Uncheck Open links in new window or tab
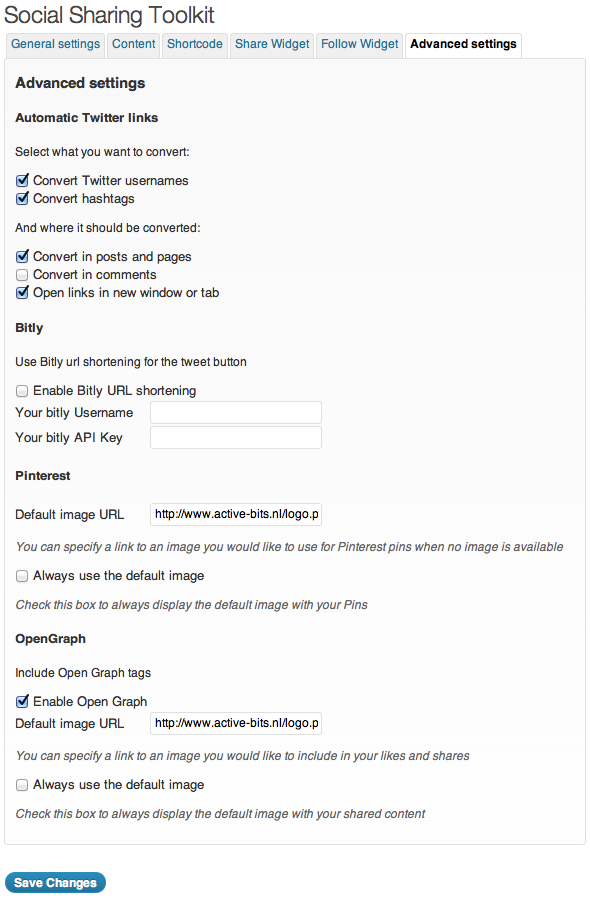Viewport: 590px width, 900px height. (22, 293)
